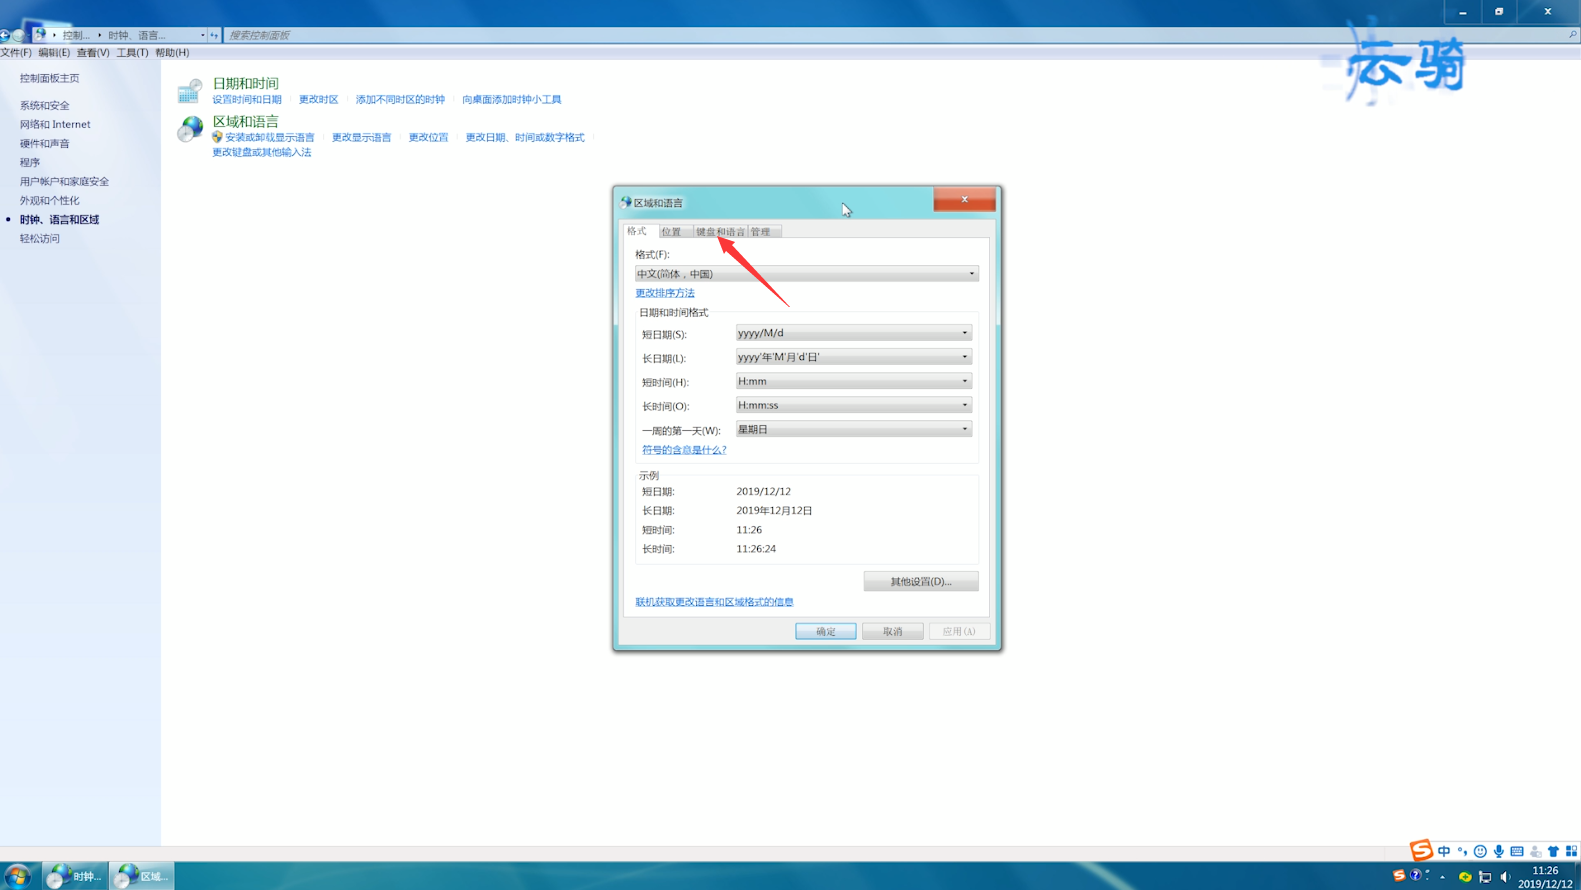Open the 帮助(H) menu
This screenshot has width=1581, height=890.
point(172,53)
